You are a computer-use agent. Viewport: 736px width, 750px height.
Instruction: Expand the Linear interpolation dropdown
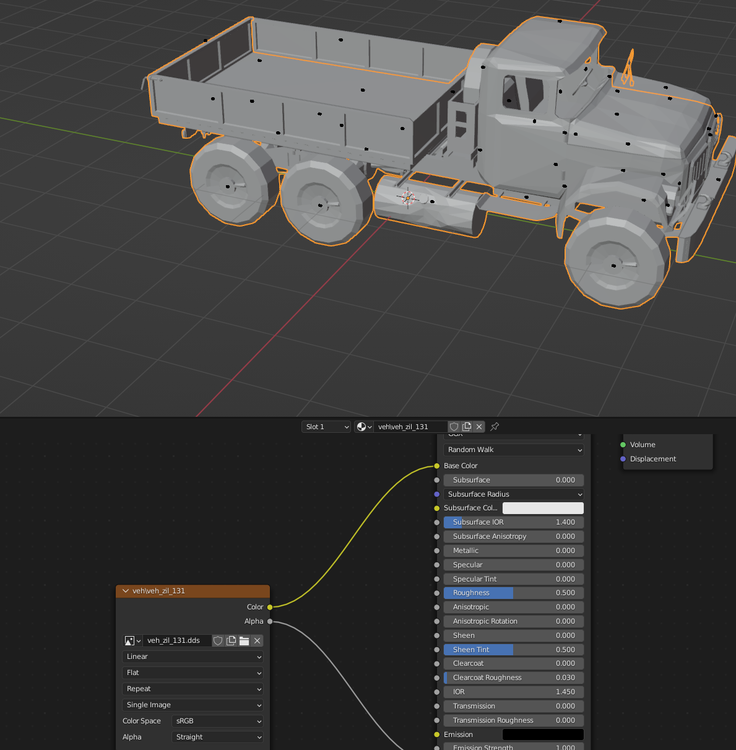[193, 657]
